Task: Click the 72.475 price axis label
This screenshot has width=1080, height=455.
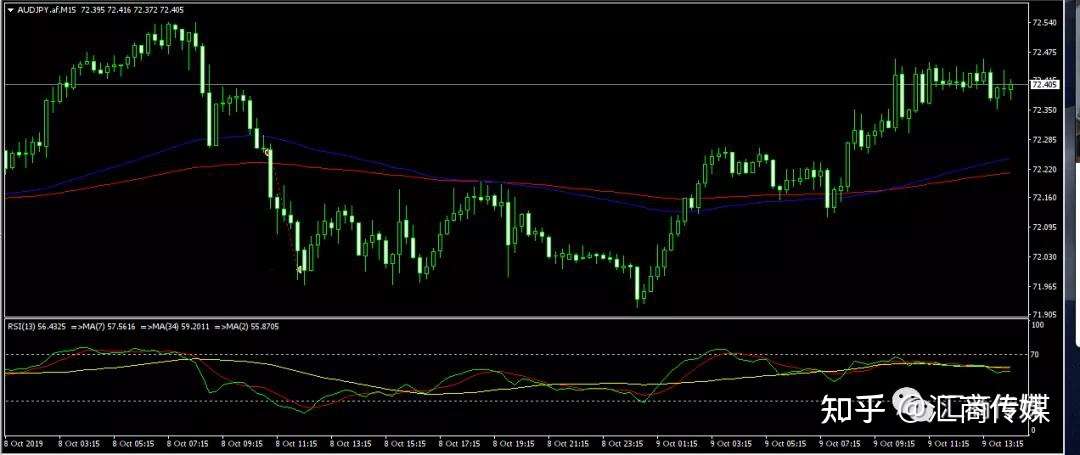Action: 1044,52
